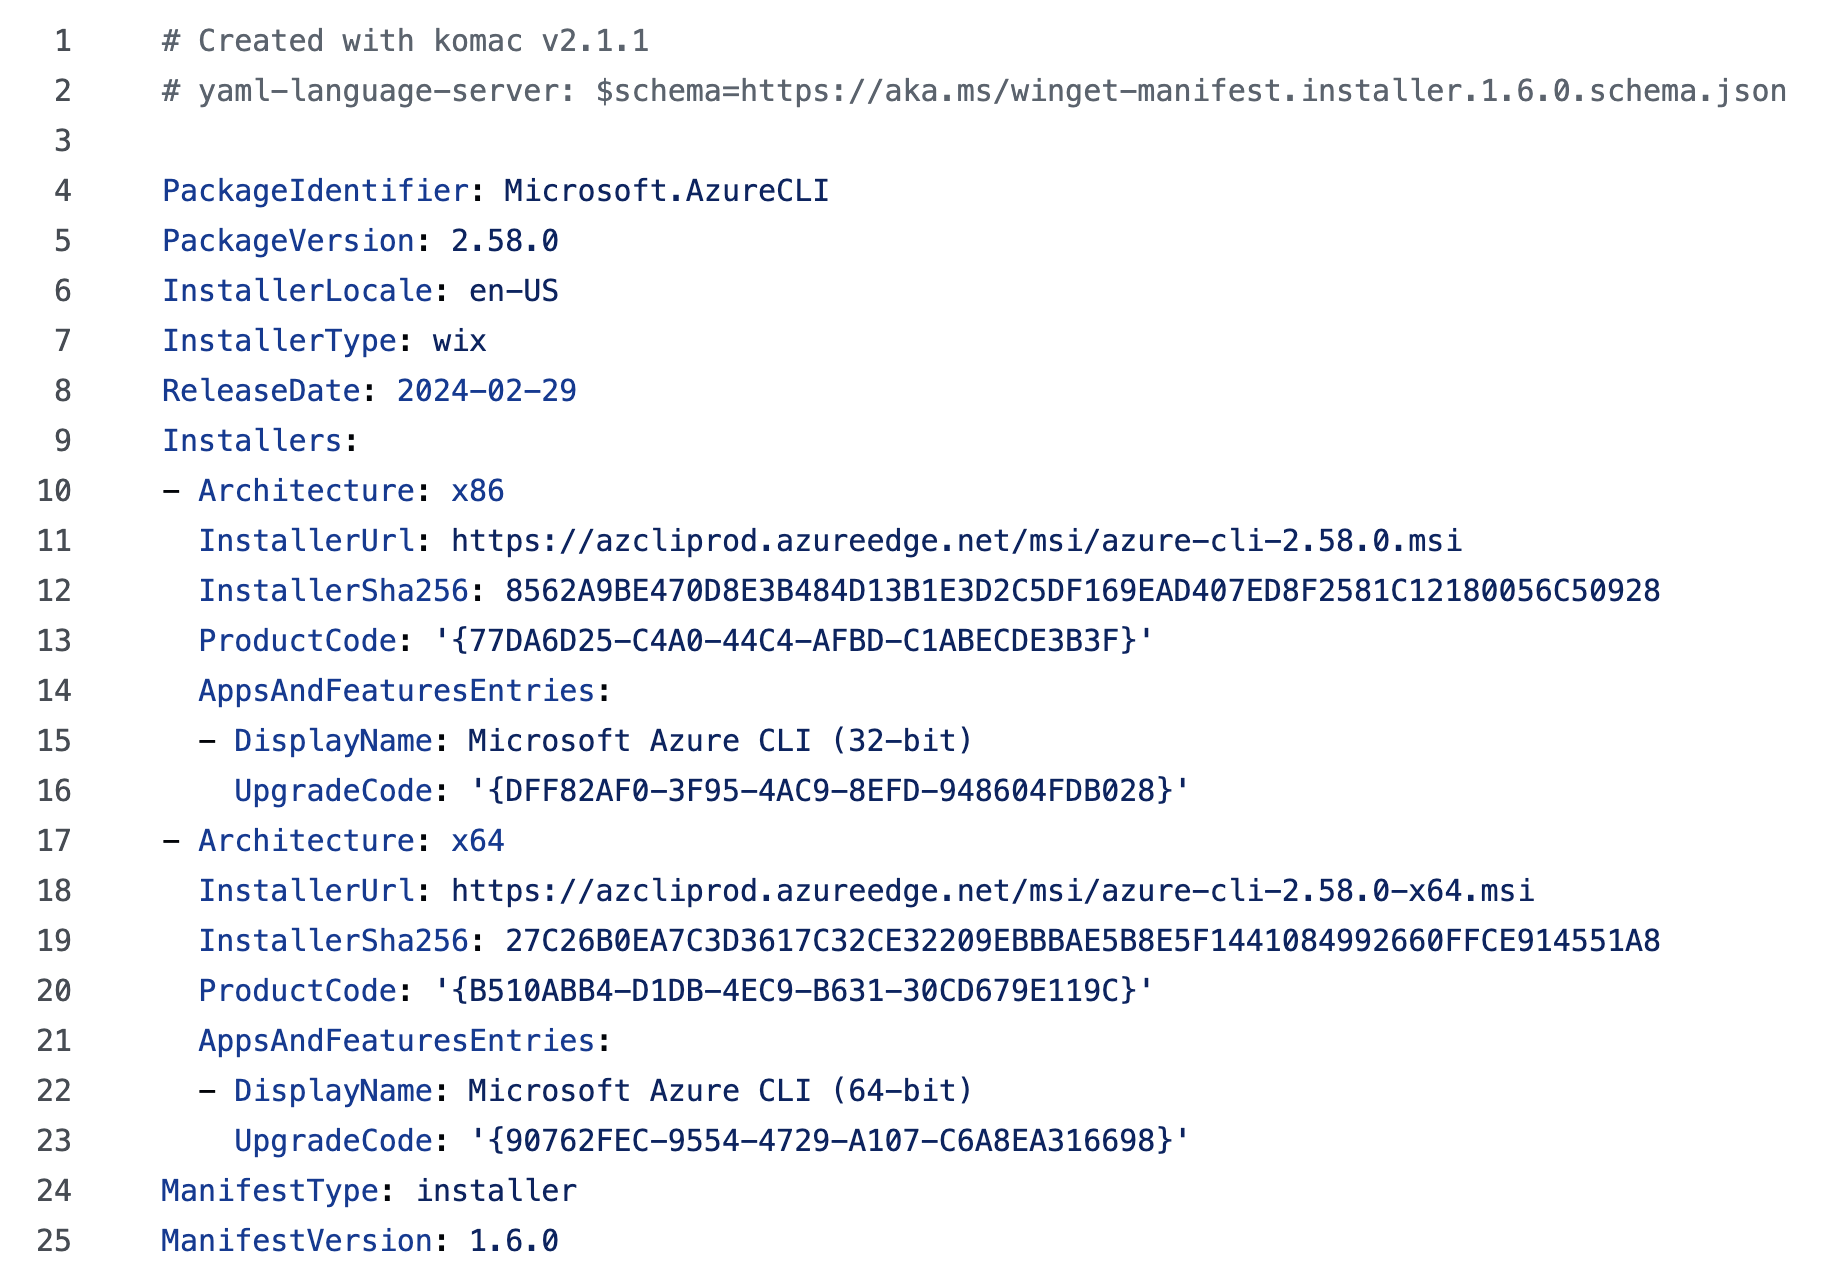Click the SHA256 hash starting with 27C26B0E
Viewport: 1822px width, 1280px height.
(x=1082, y=941)
